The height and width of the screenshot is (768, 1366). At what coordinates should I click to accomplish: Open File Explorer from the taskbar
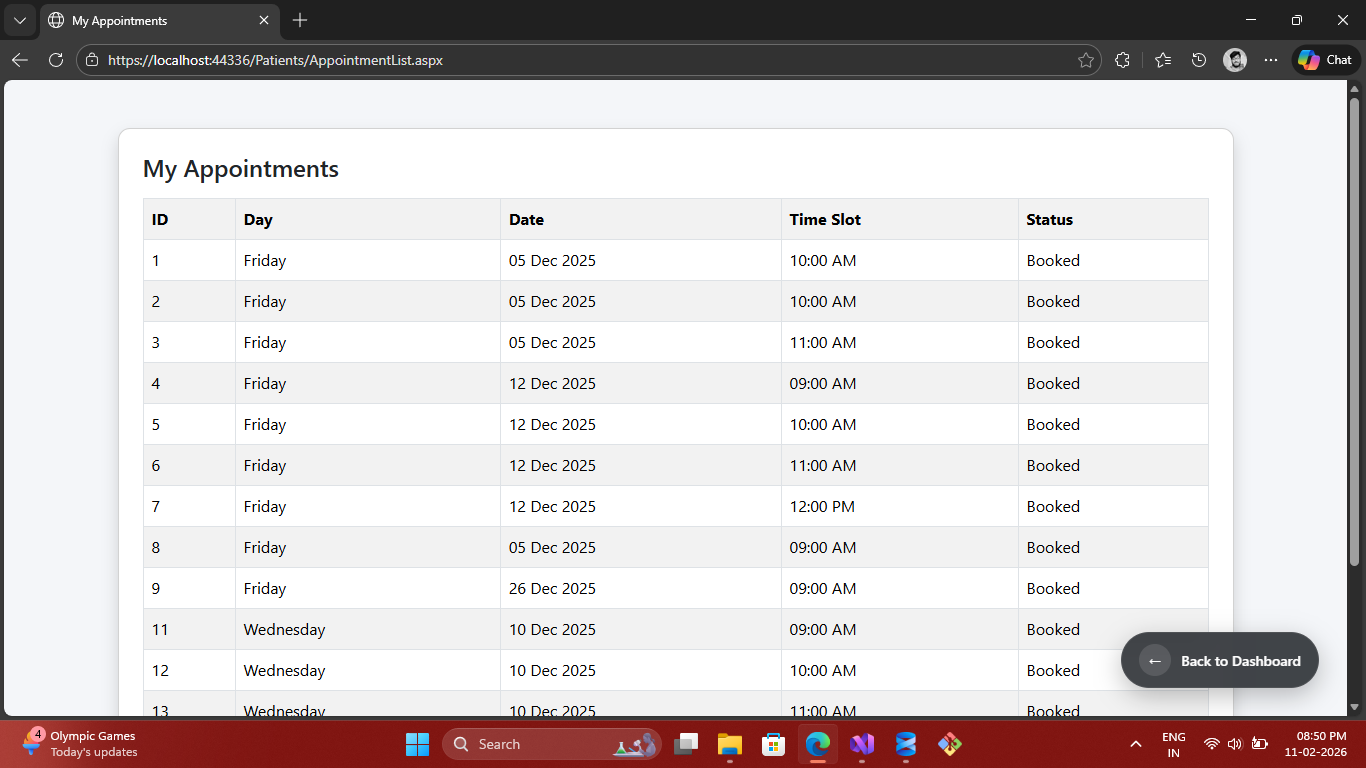pyautogui.click(x=730, y=744)
